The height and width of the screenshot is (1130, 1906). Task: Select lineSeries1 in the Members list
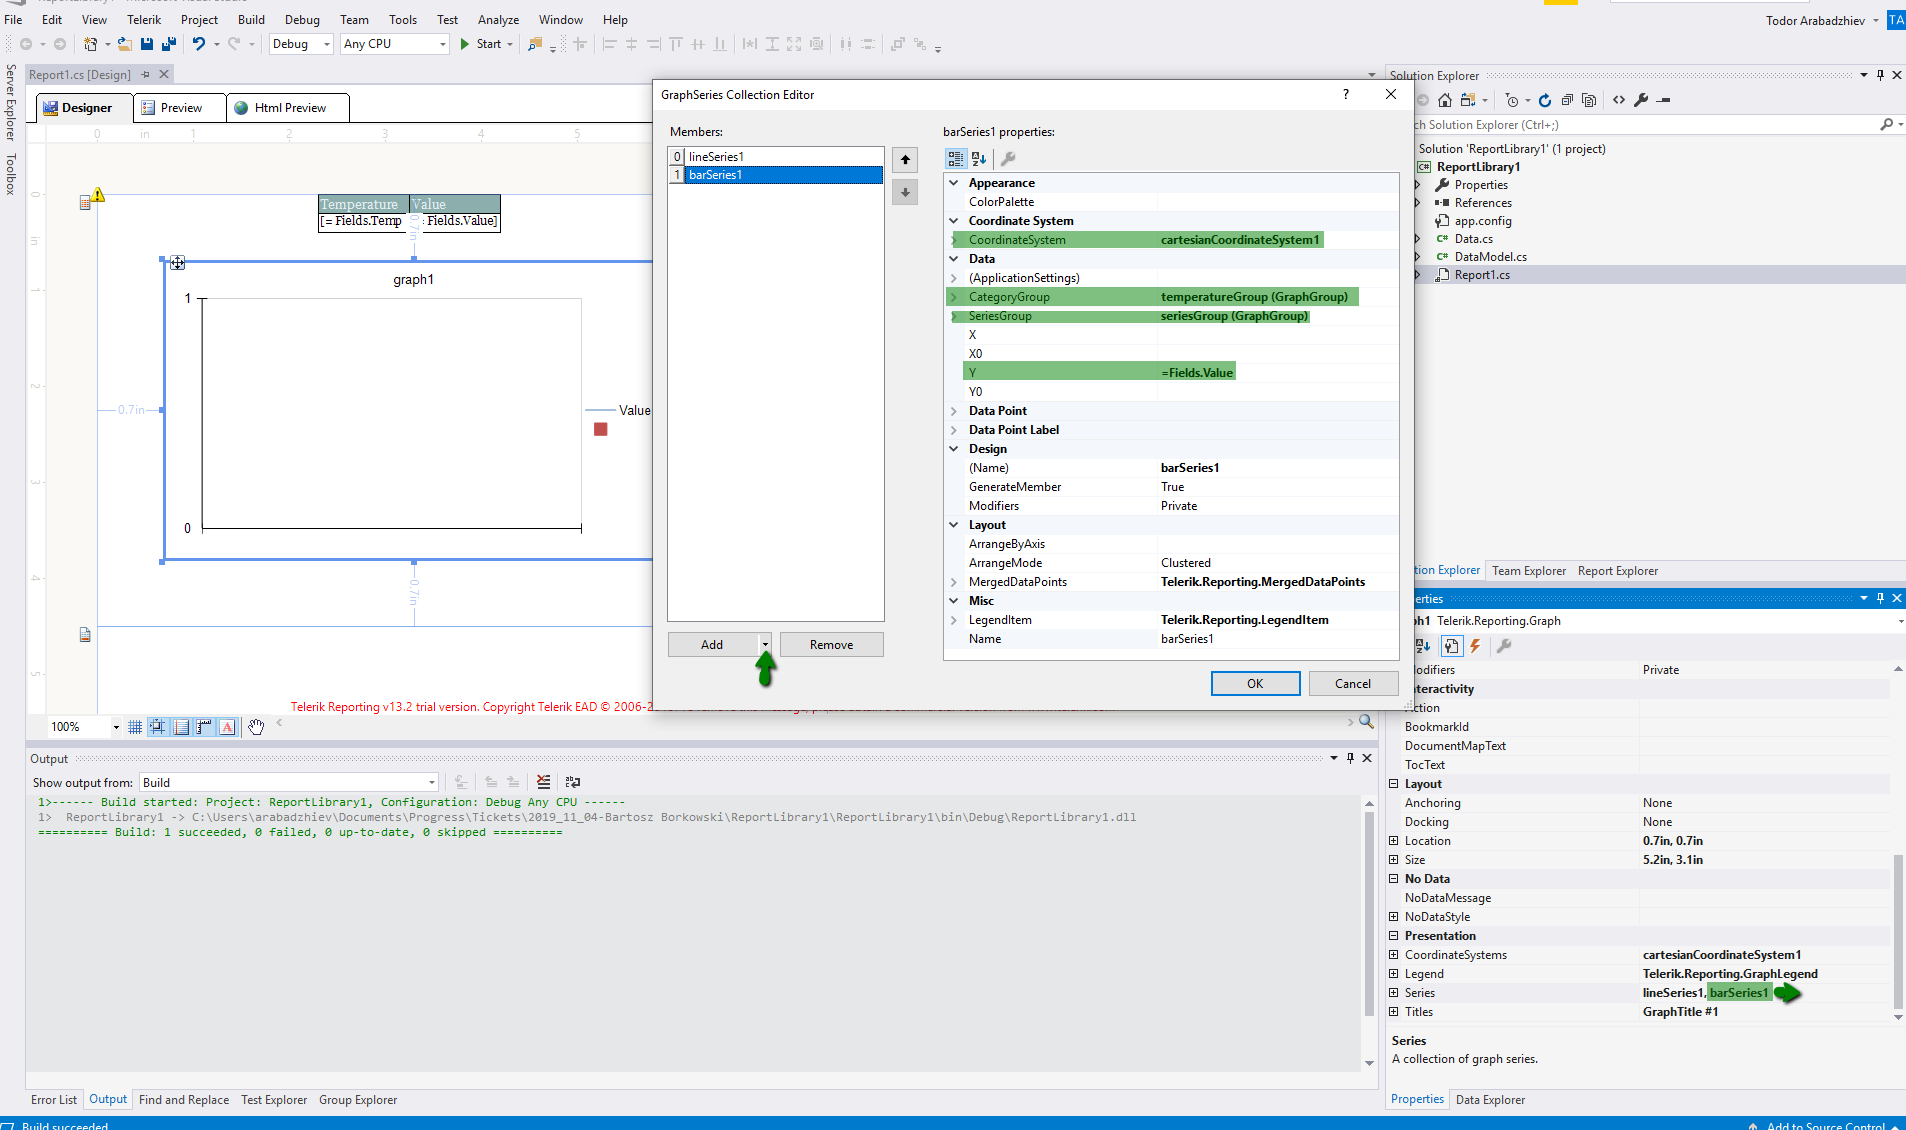coord(716,157)
